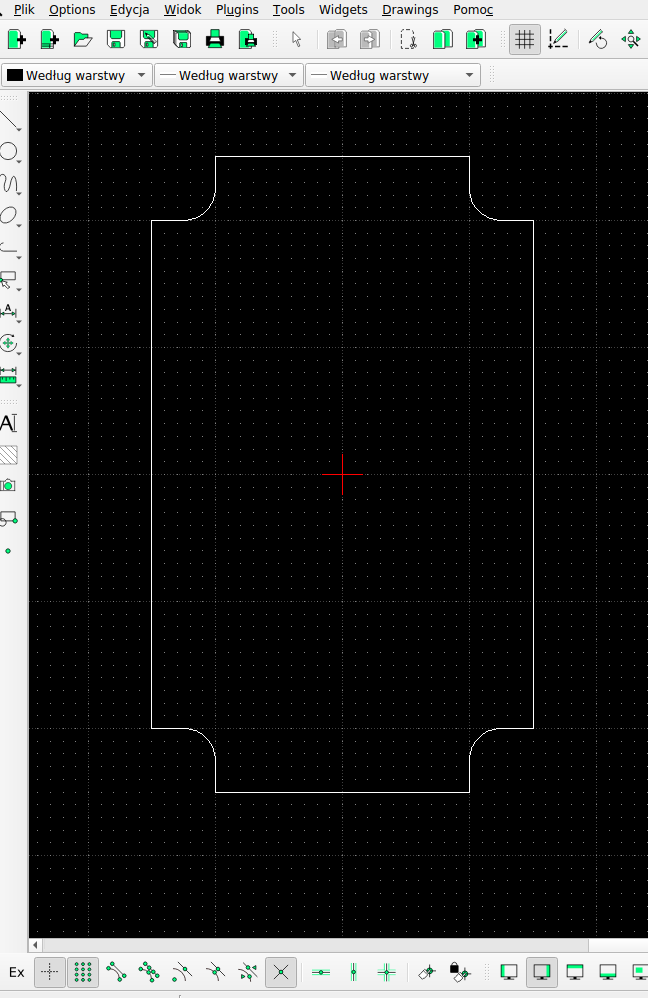Cut the selected entities
Viewport: 648px width, 998px height.
(x=409, y=39)
